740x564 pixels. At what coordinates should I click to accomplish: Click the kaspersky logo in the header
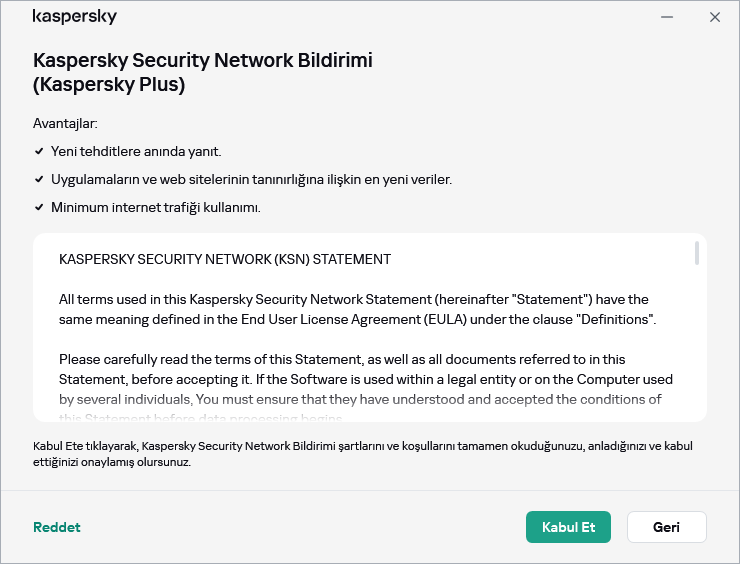tap(75, 17)
